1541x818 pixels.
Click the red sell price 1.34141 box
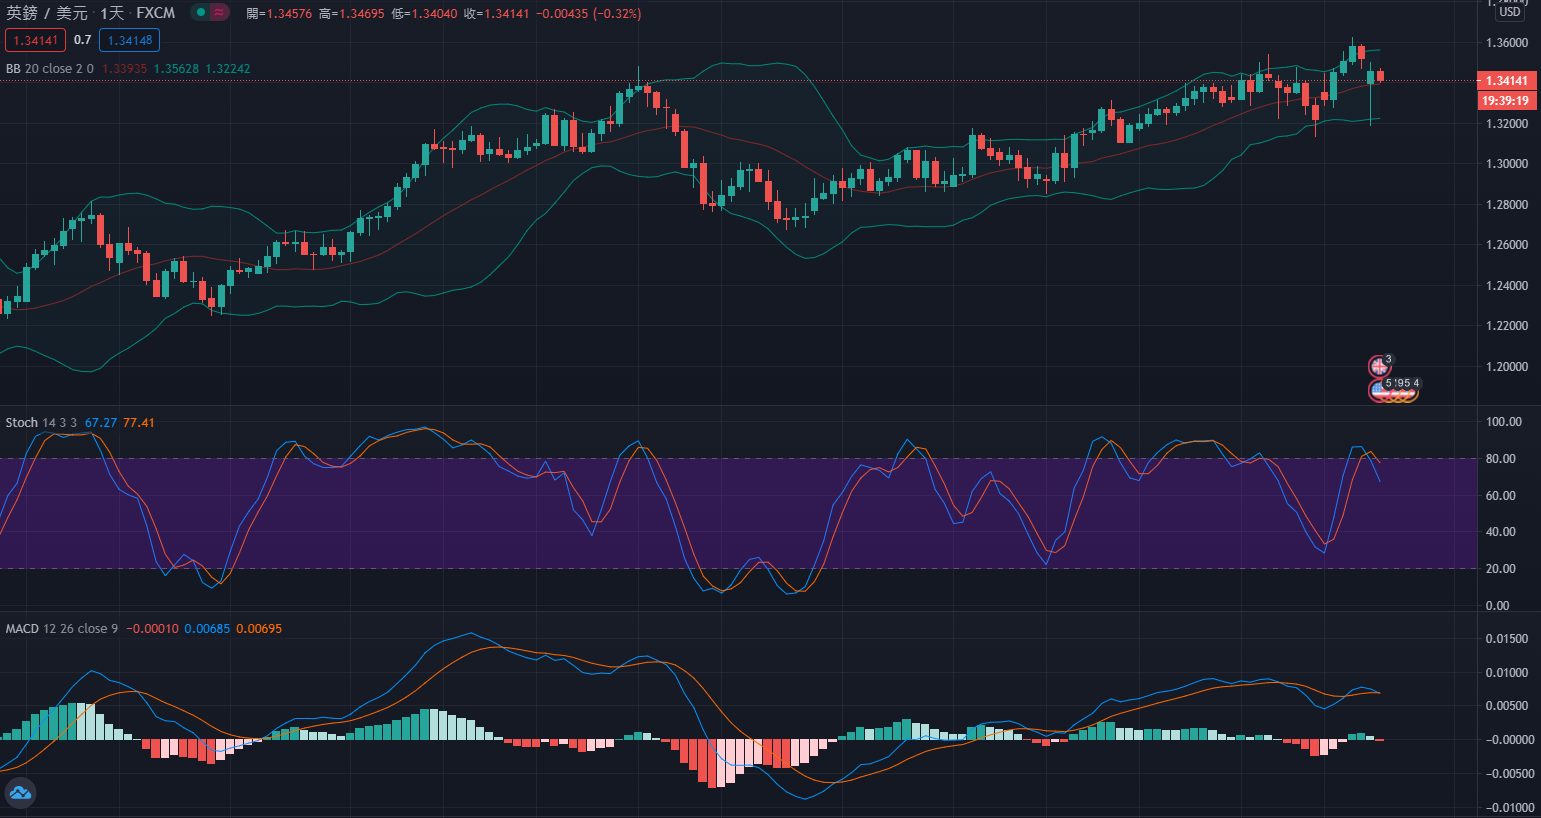36,41
